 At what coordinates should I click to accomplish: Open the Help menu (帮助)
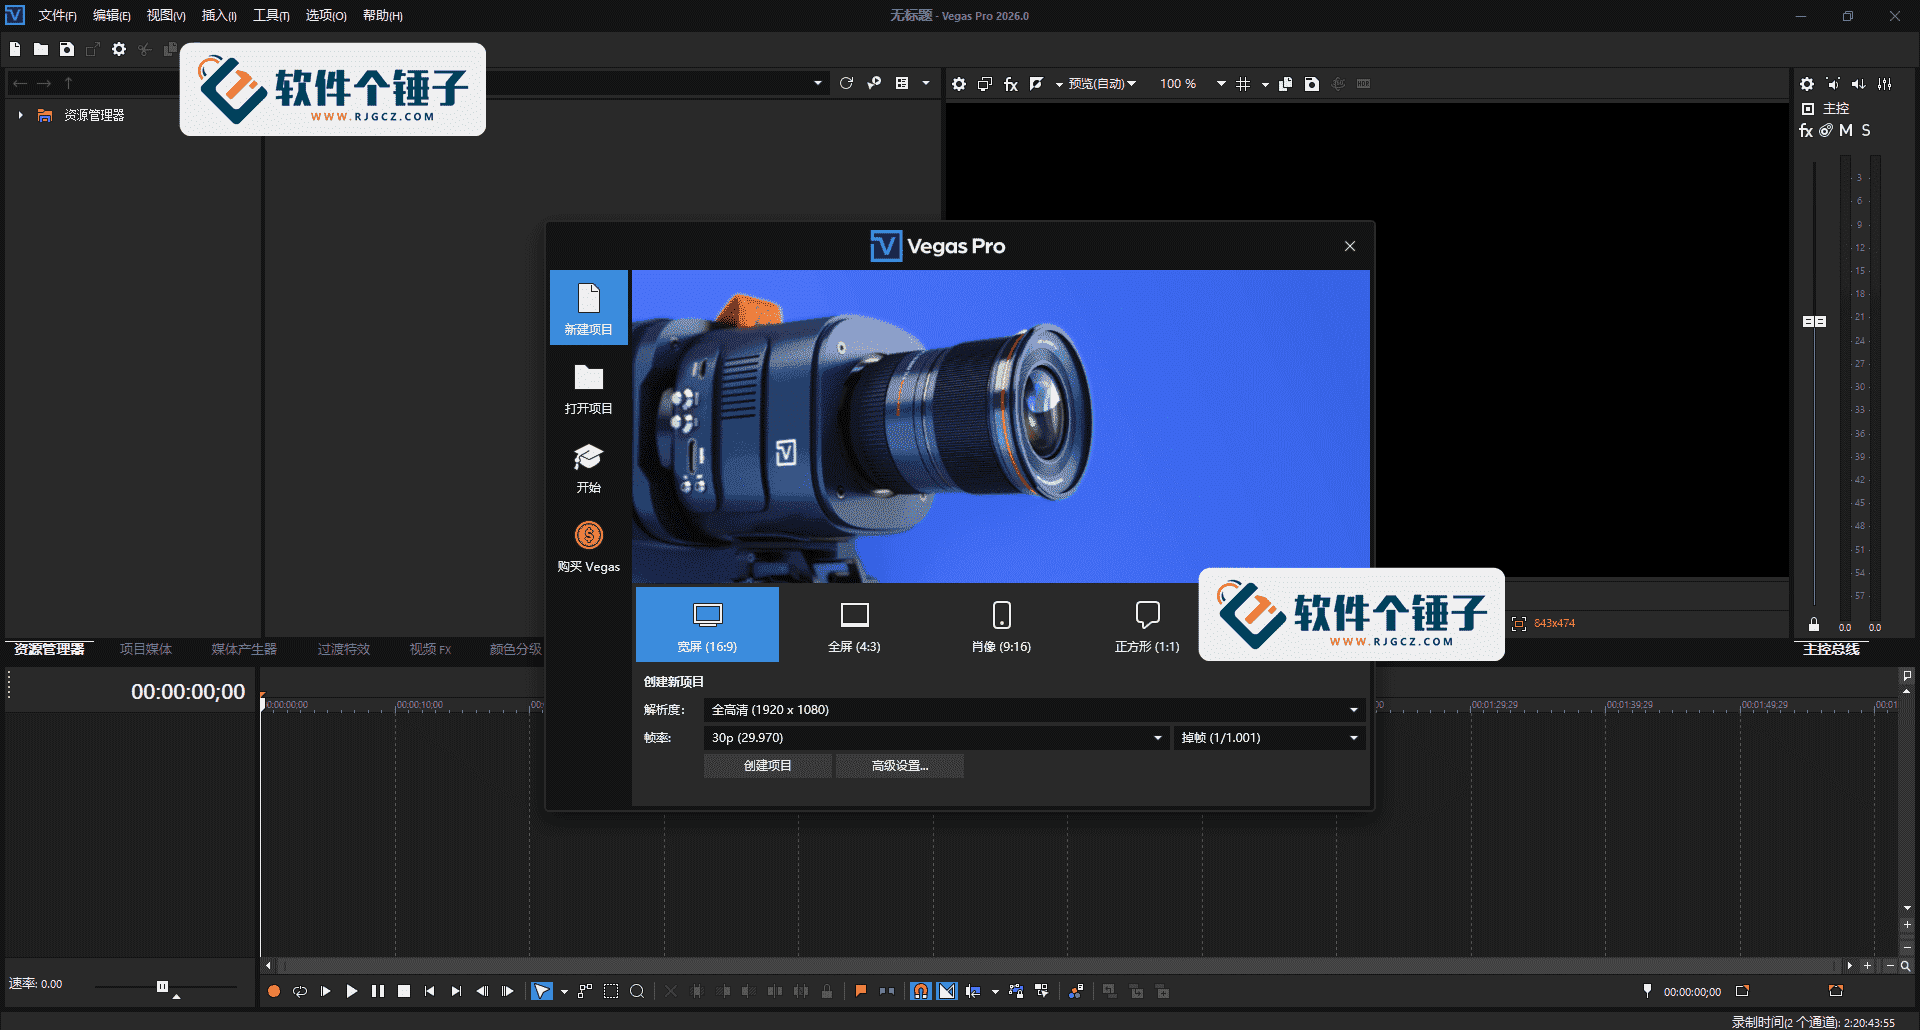pyautogui.click(x=382, y=15)
